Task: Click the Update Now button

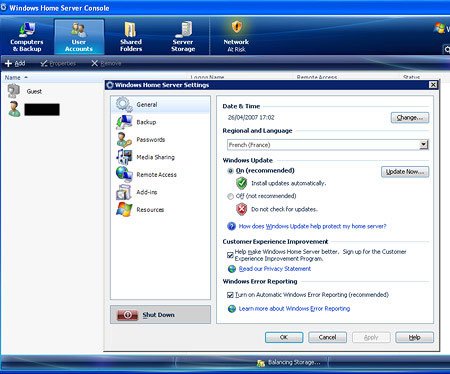Action: [405, 172]
